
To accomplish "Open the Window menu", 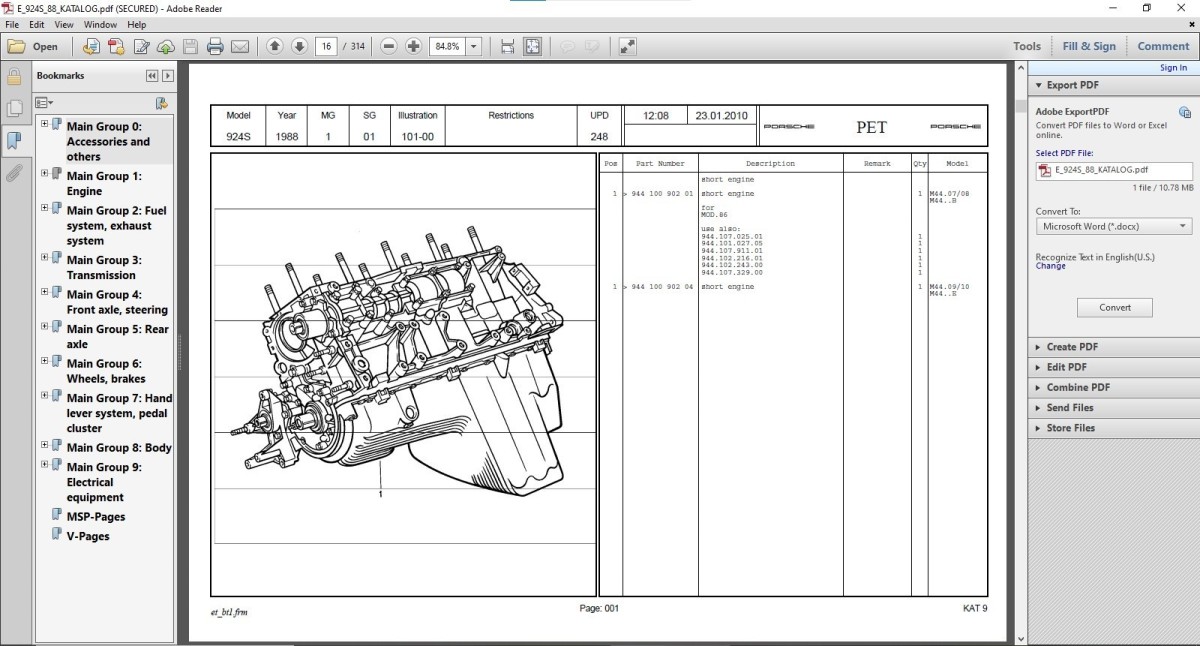I will coord(100,24).
